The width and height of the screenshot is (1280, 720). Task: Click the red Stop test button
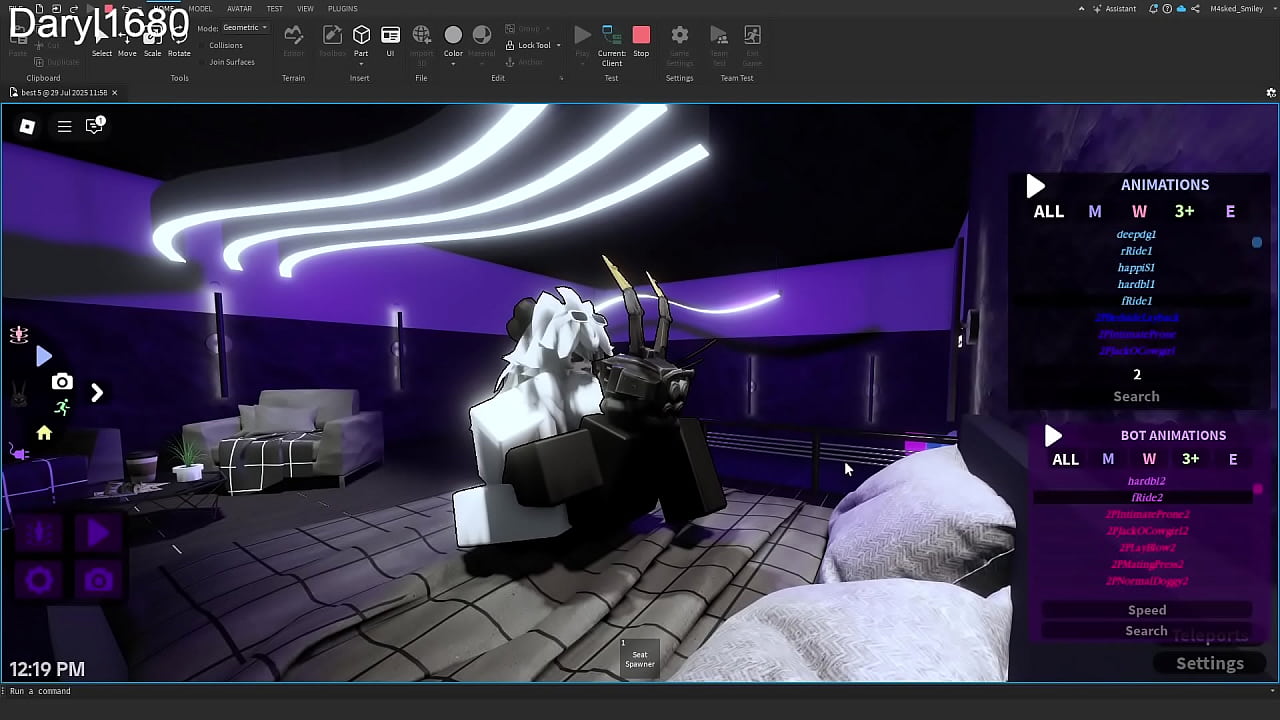(641, 36)
